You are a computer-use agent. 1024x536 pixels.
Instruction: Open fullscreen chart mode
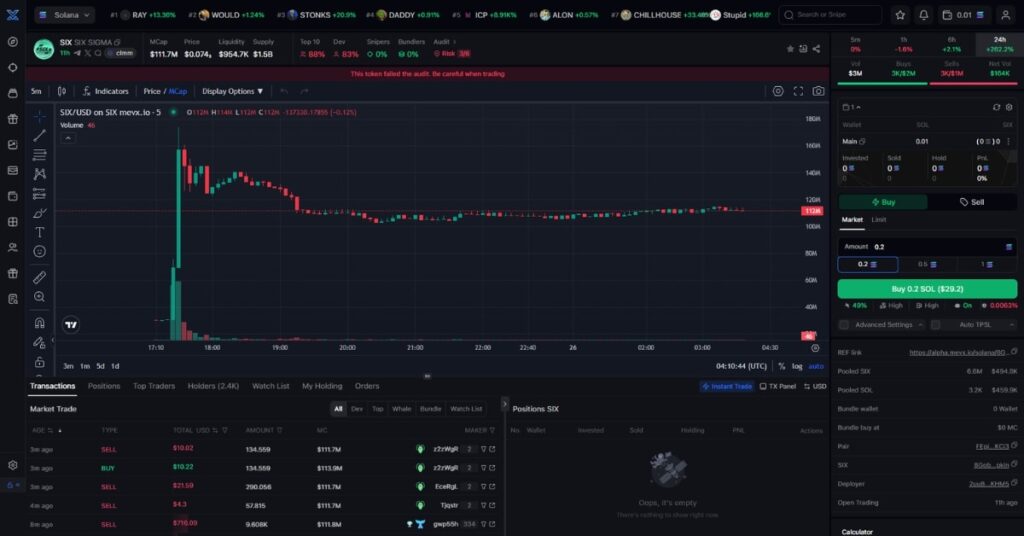(798, 91)
